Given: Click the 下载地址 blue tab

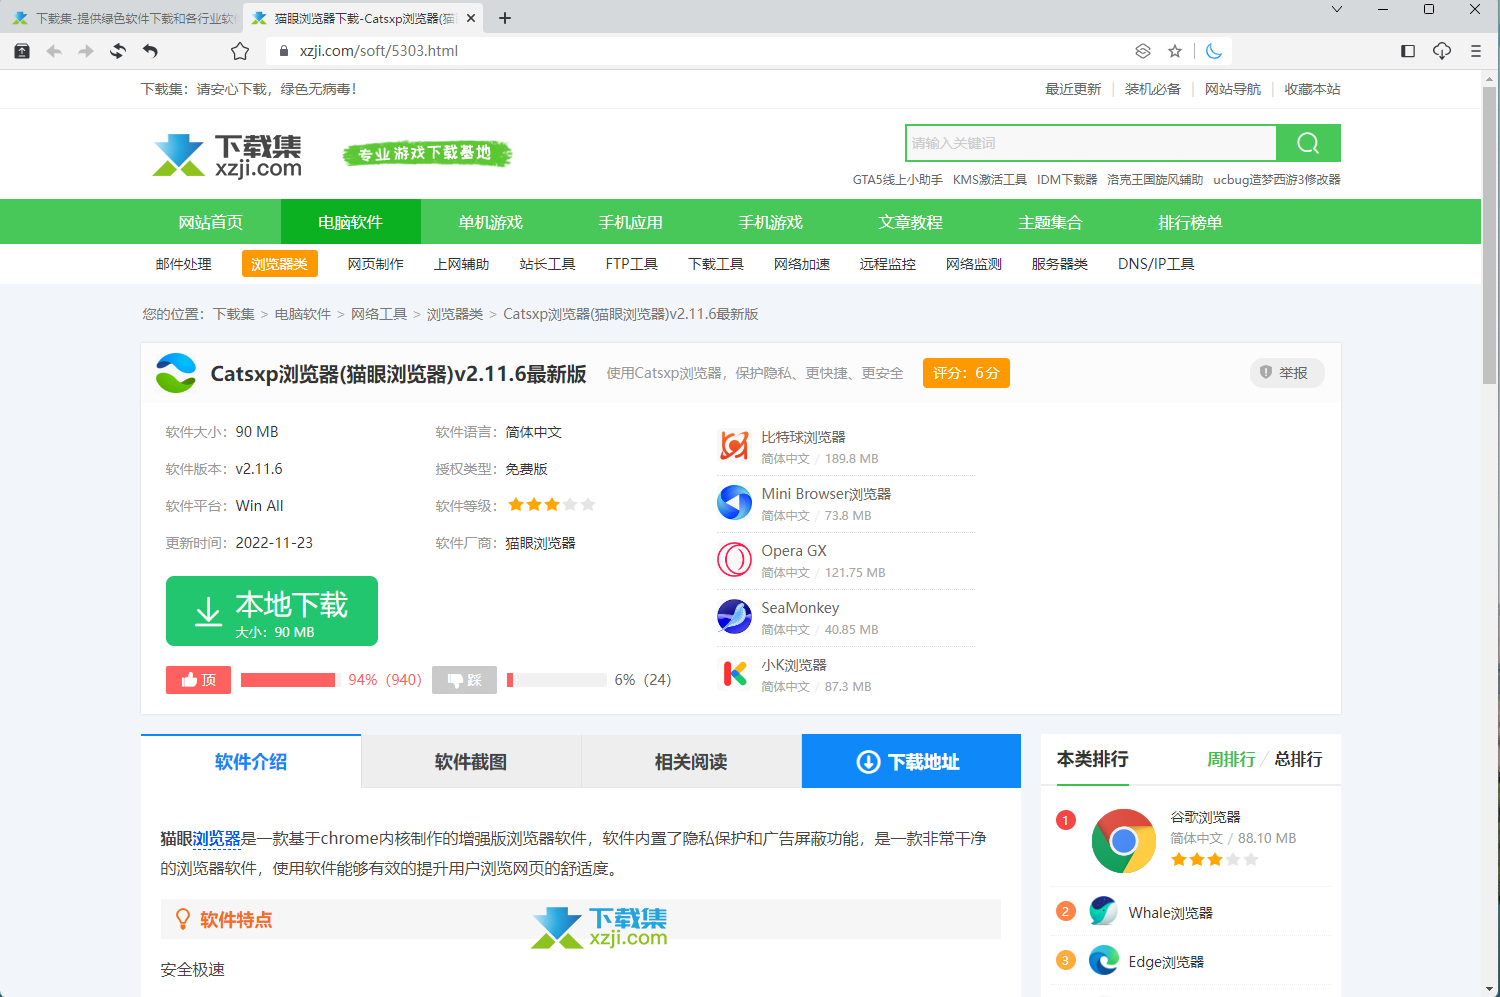Looking at the screenshot, I should pos(911,761).
